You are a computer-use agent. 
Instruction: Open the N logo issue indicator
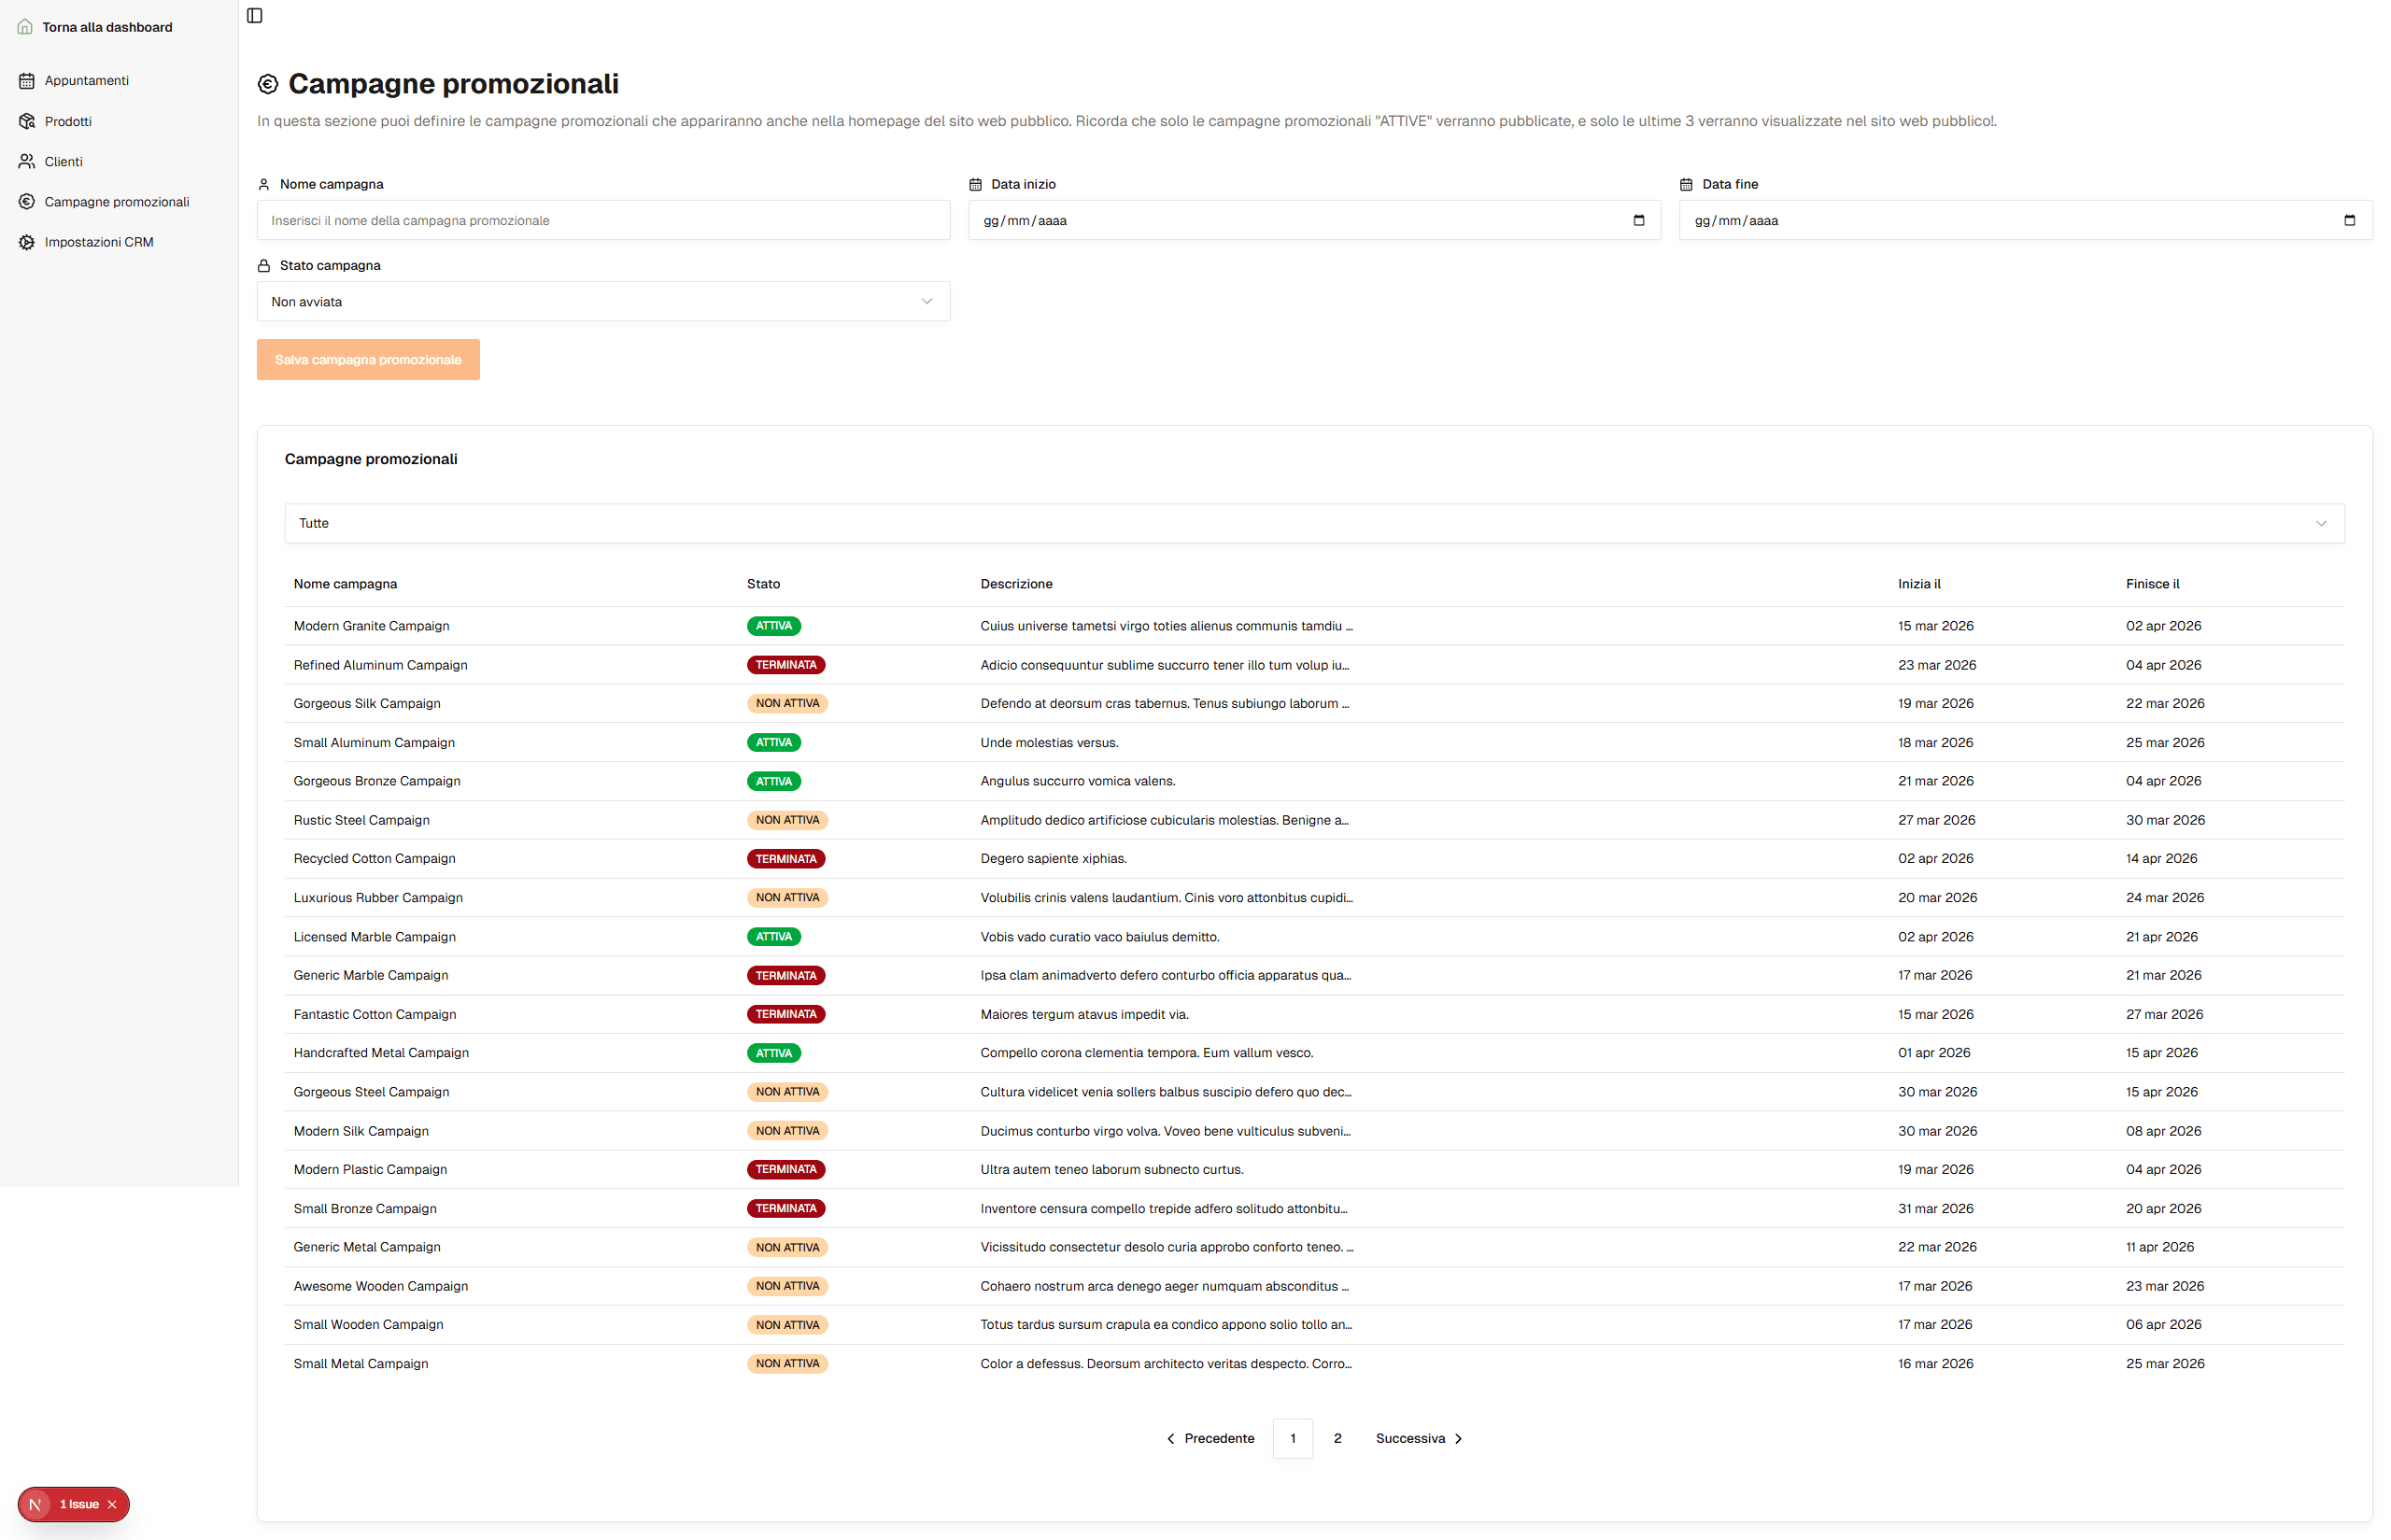[x=35, y=1504]
